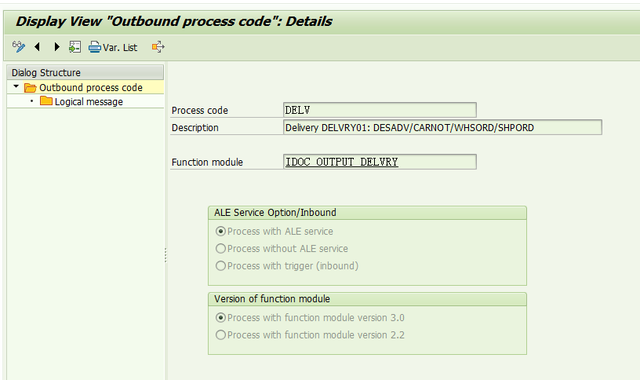The height and width of the screenshot is (380, 640).
Task: Collapse the Outbound process code tree node
Action: pos(16,87)
